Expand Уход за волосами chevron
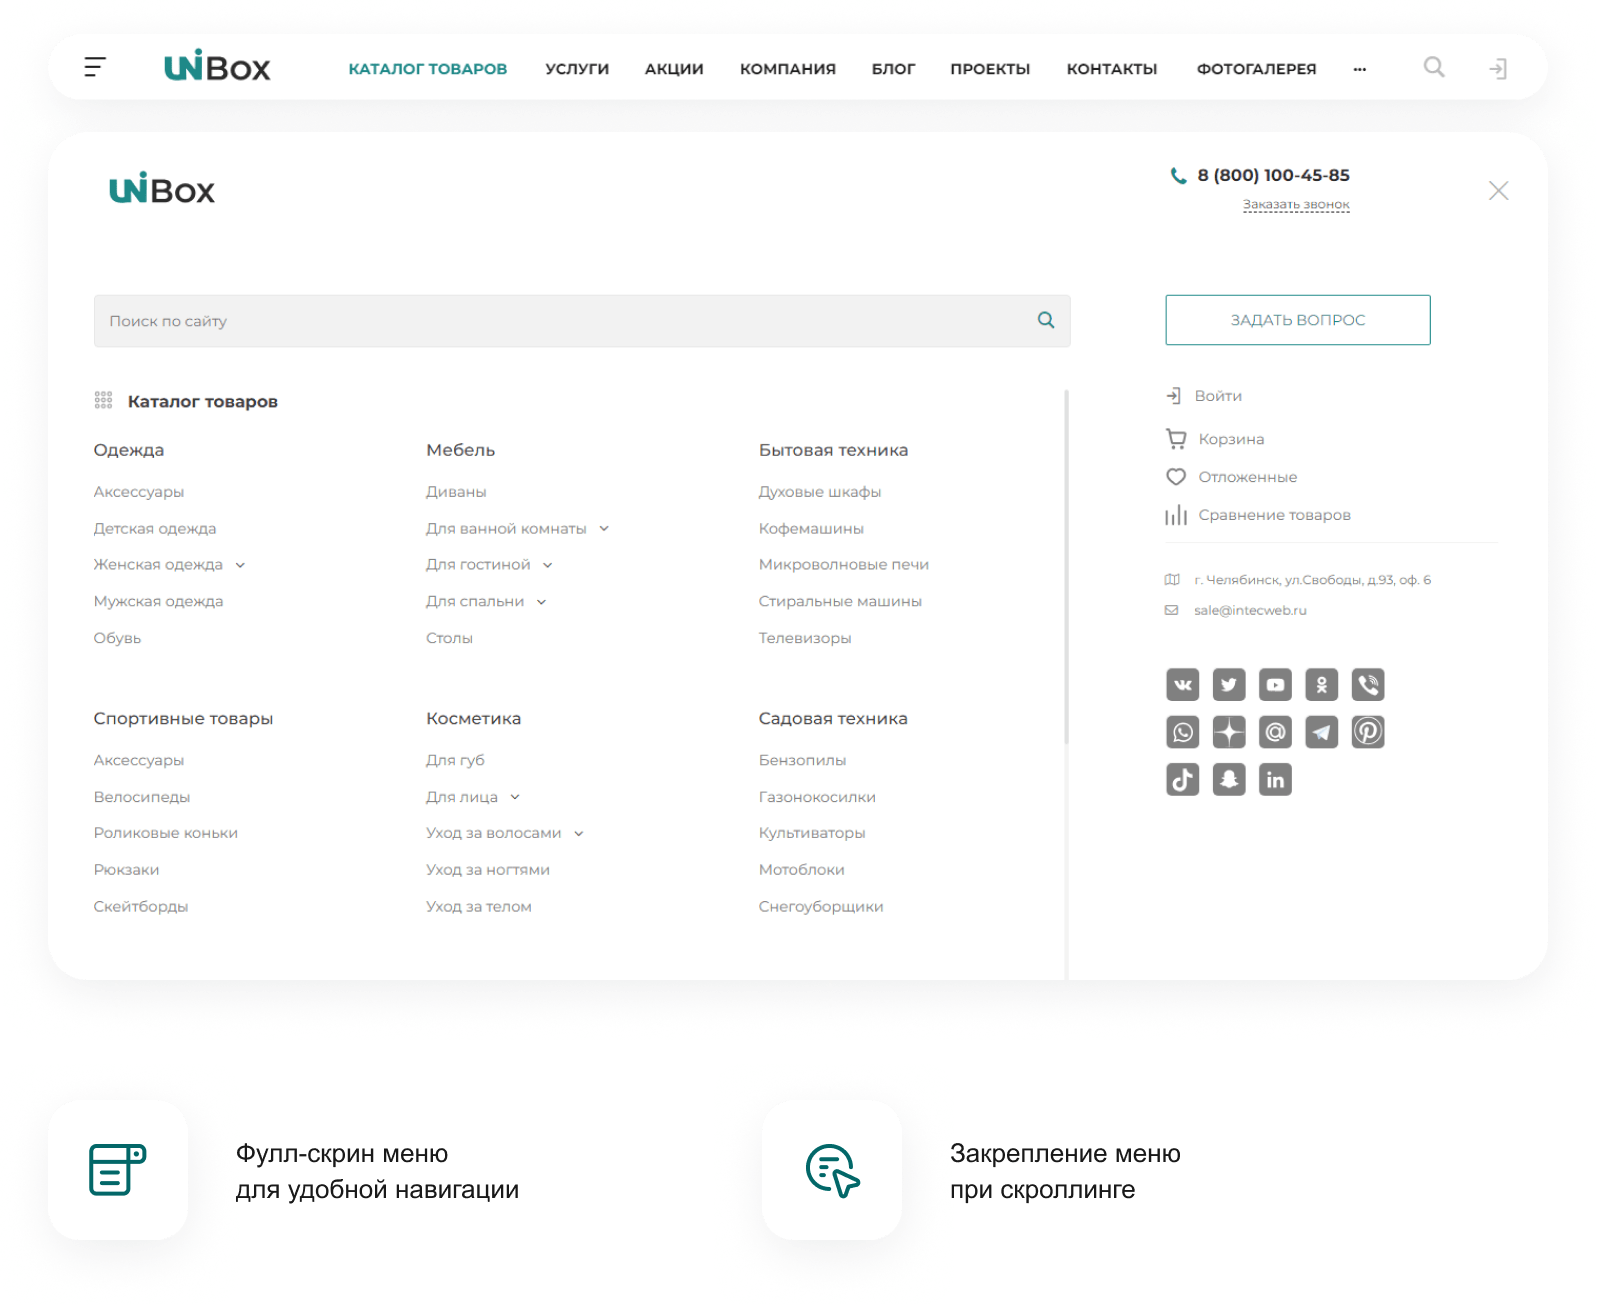Screen dimensions: 1597x1304 click(x=579, y=833)
